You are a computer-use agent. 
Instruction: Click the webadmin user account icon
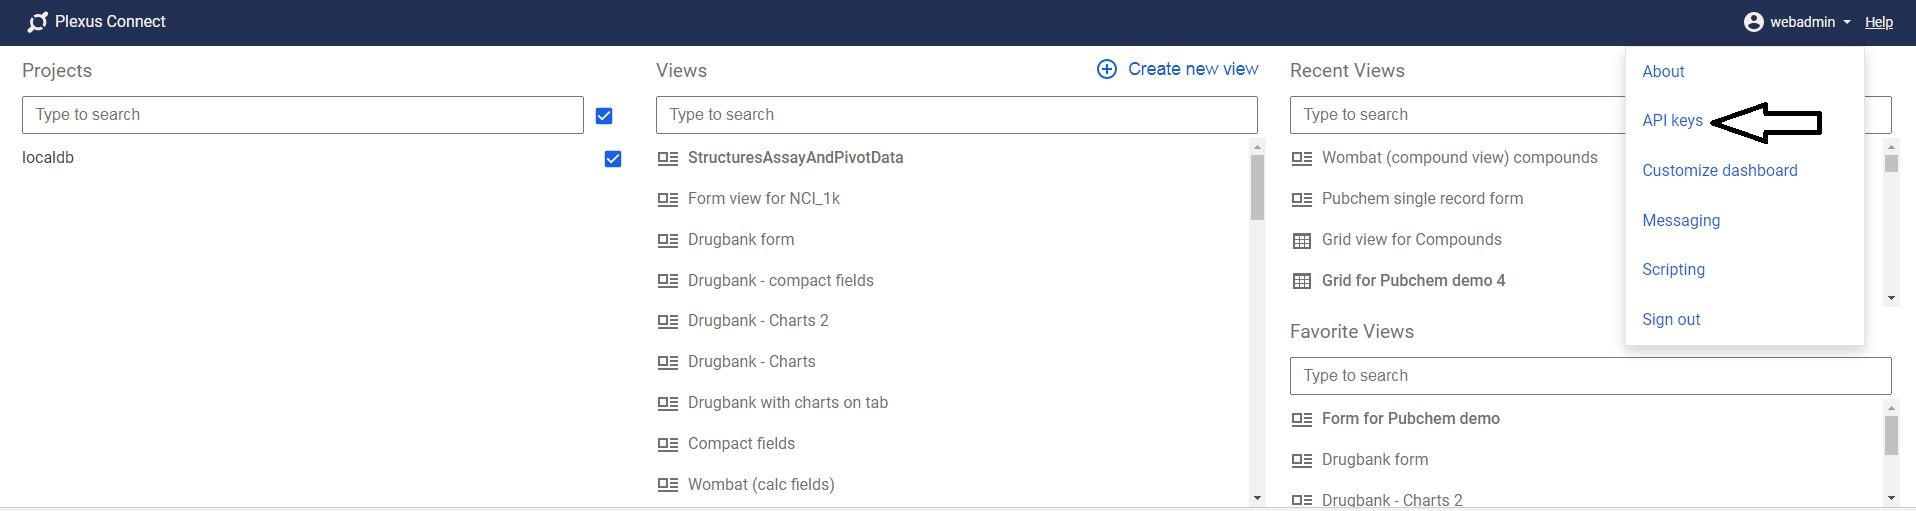tap(1753, 22)
